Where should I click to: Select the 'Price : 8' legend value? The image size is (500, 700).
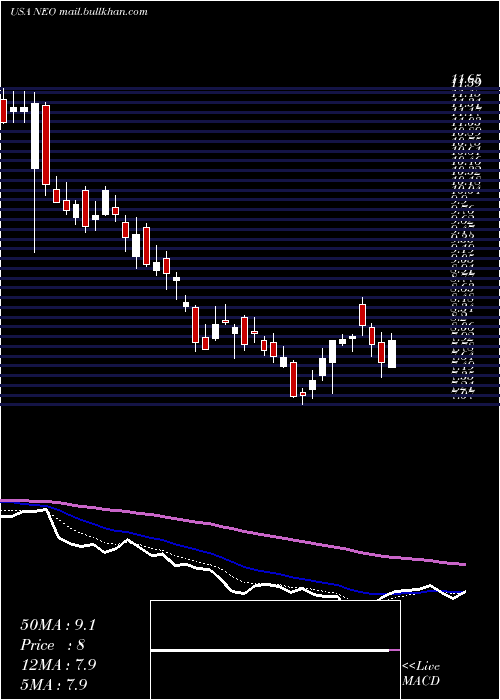tap(52, 645)
